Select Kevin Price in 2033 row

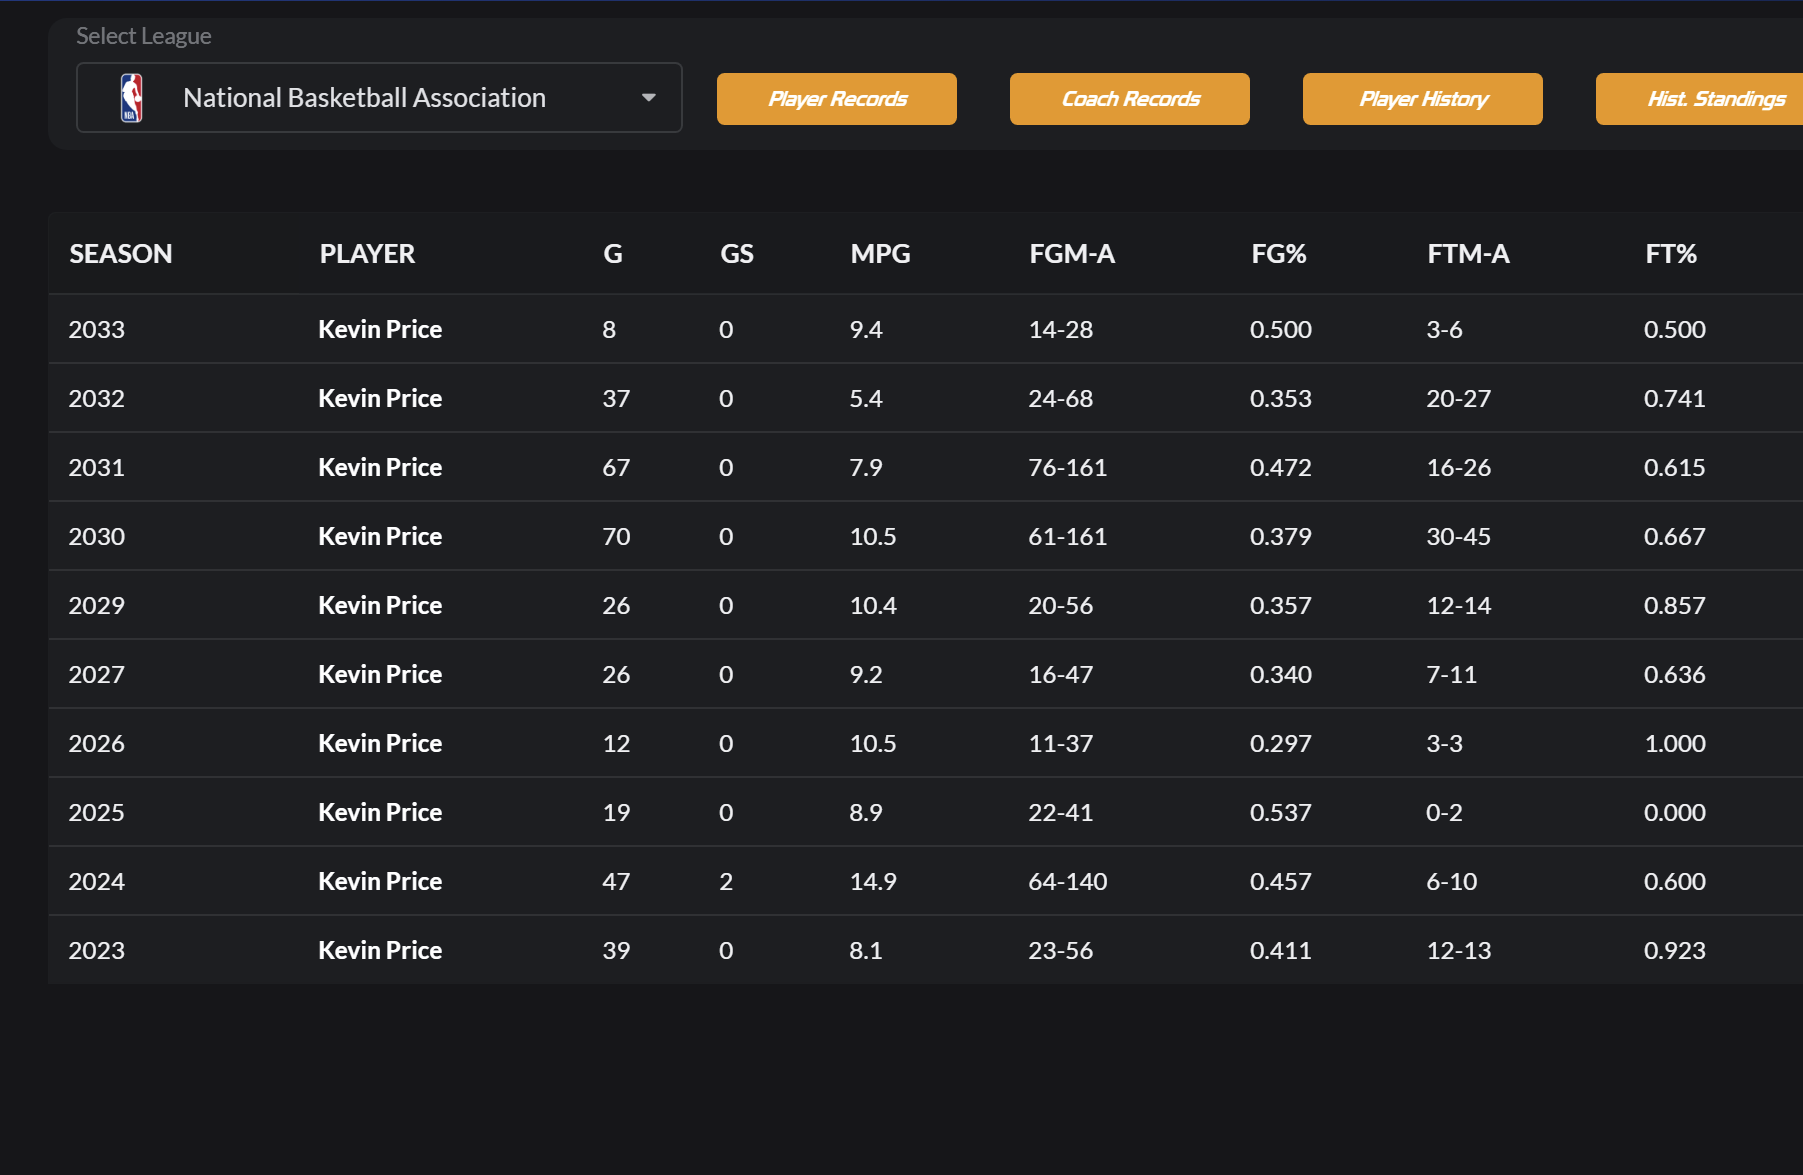pos(380,330)
